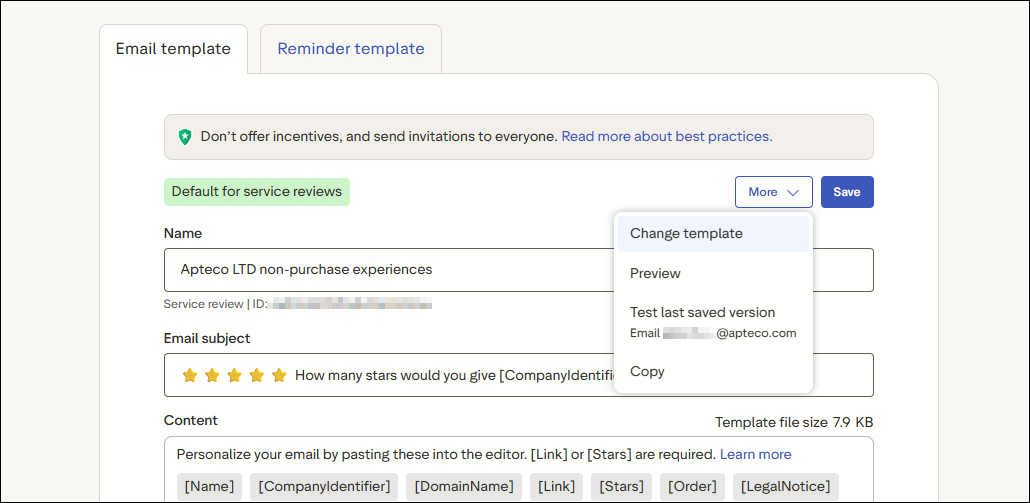The height and width of the screenshot is (503, 1030).
Task: Expand the More dropdown button
Action: click(x=774, y=192)
